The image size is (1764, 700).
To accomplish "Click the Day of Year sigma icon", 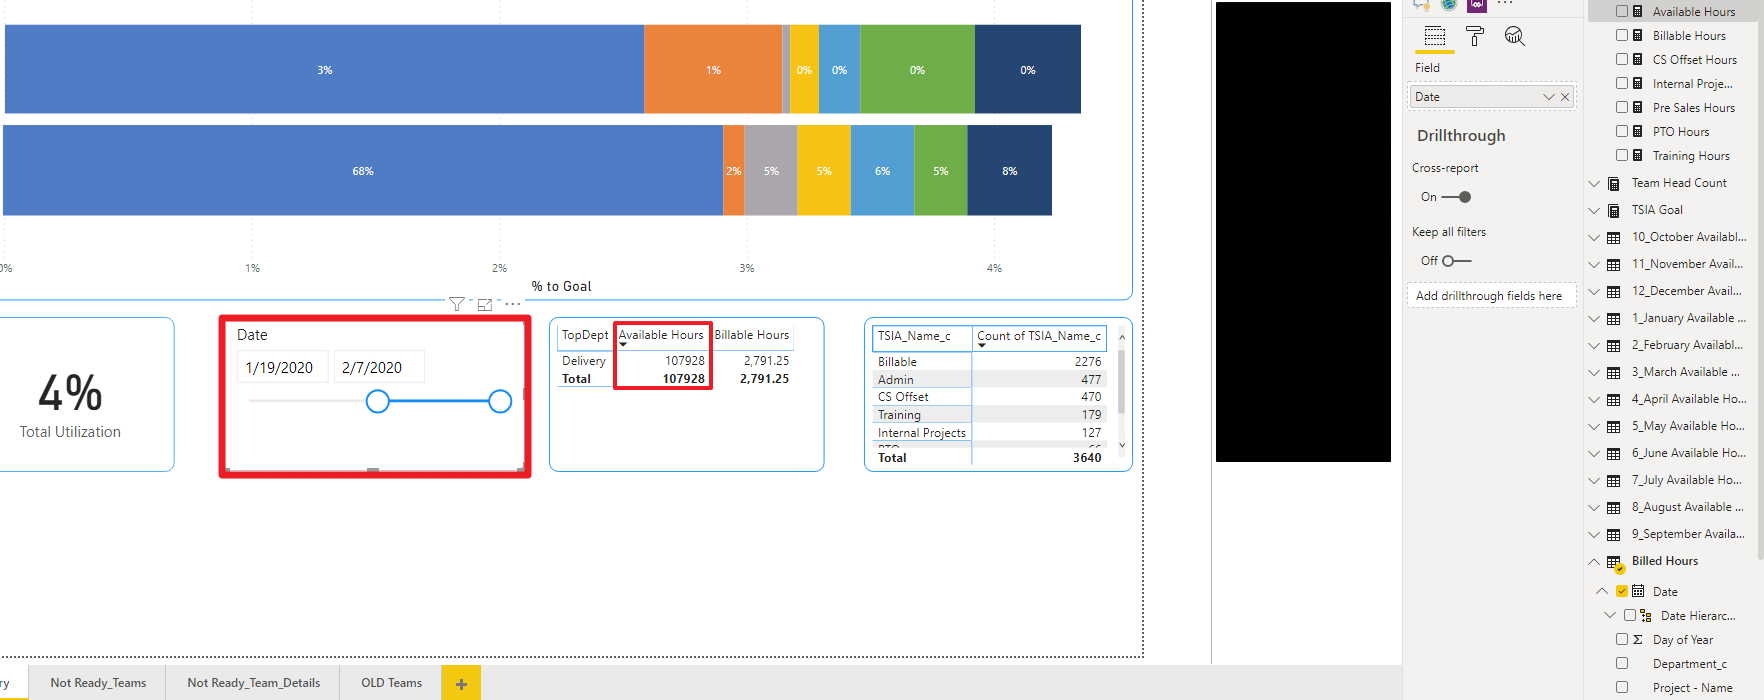I will [x=1638, y=639].
